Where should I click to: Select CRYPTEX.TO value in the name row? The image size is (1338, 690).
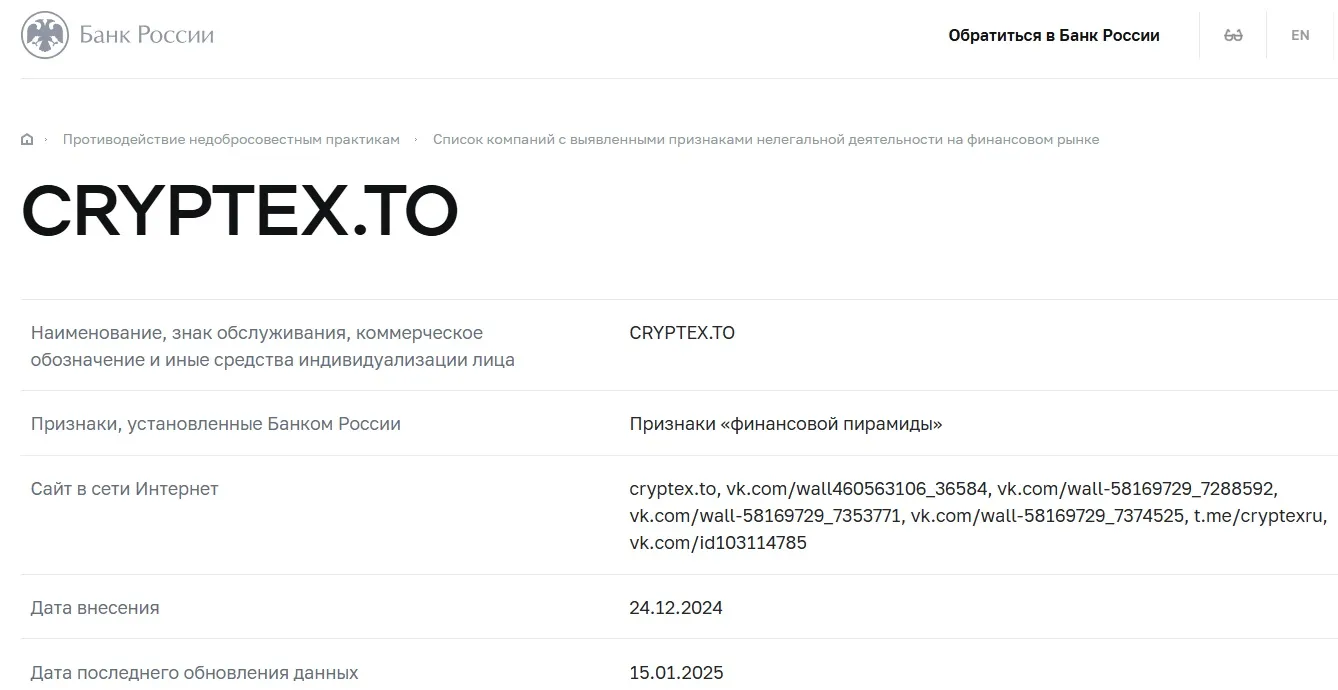pos(682,333)
